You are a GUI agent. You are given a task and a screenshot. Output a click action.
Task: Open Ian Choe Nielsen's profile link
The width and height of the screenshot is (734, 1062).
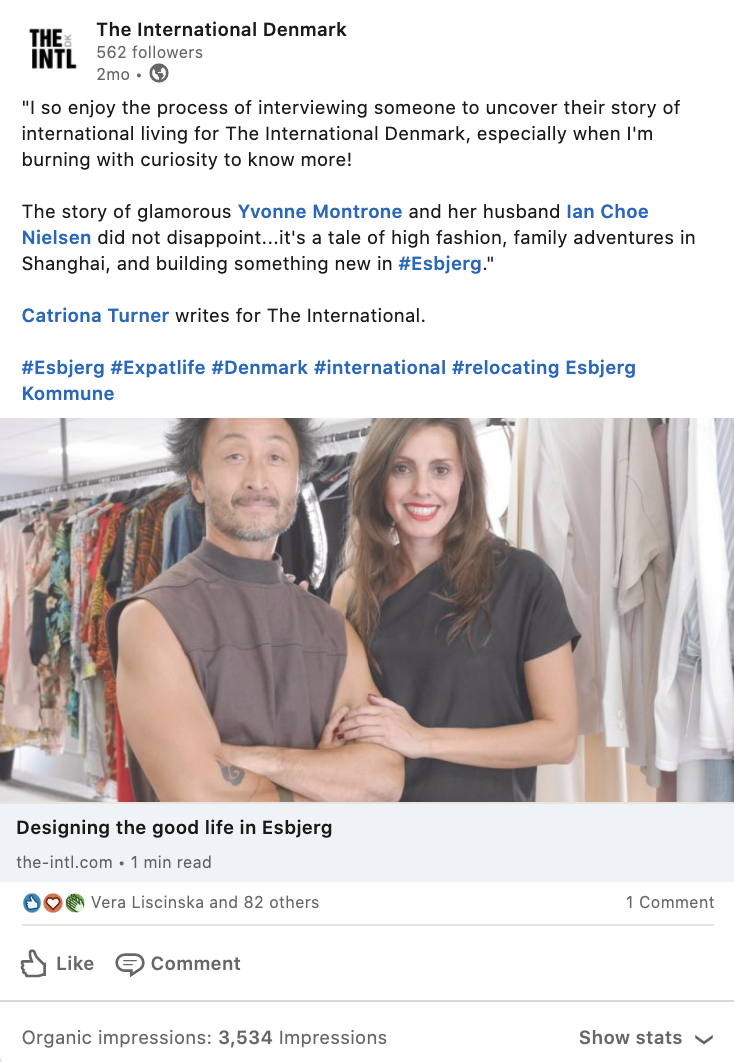335,224
